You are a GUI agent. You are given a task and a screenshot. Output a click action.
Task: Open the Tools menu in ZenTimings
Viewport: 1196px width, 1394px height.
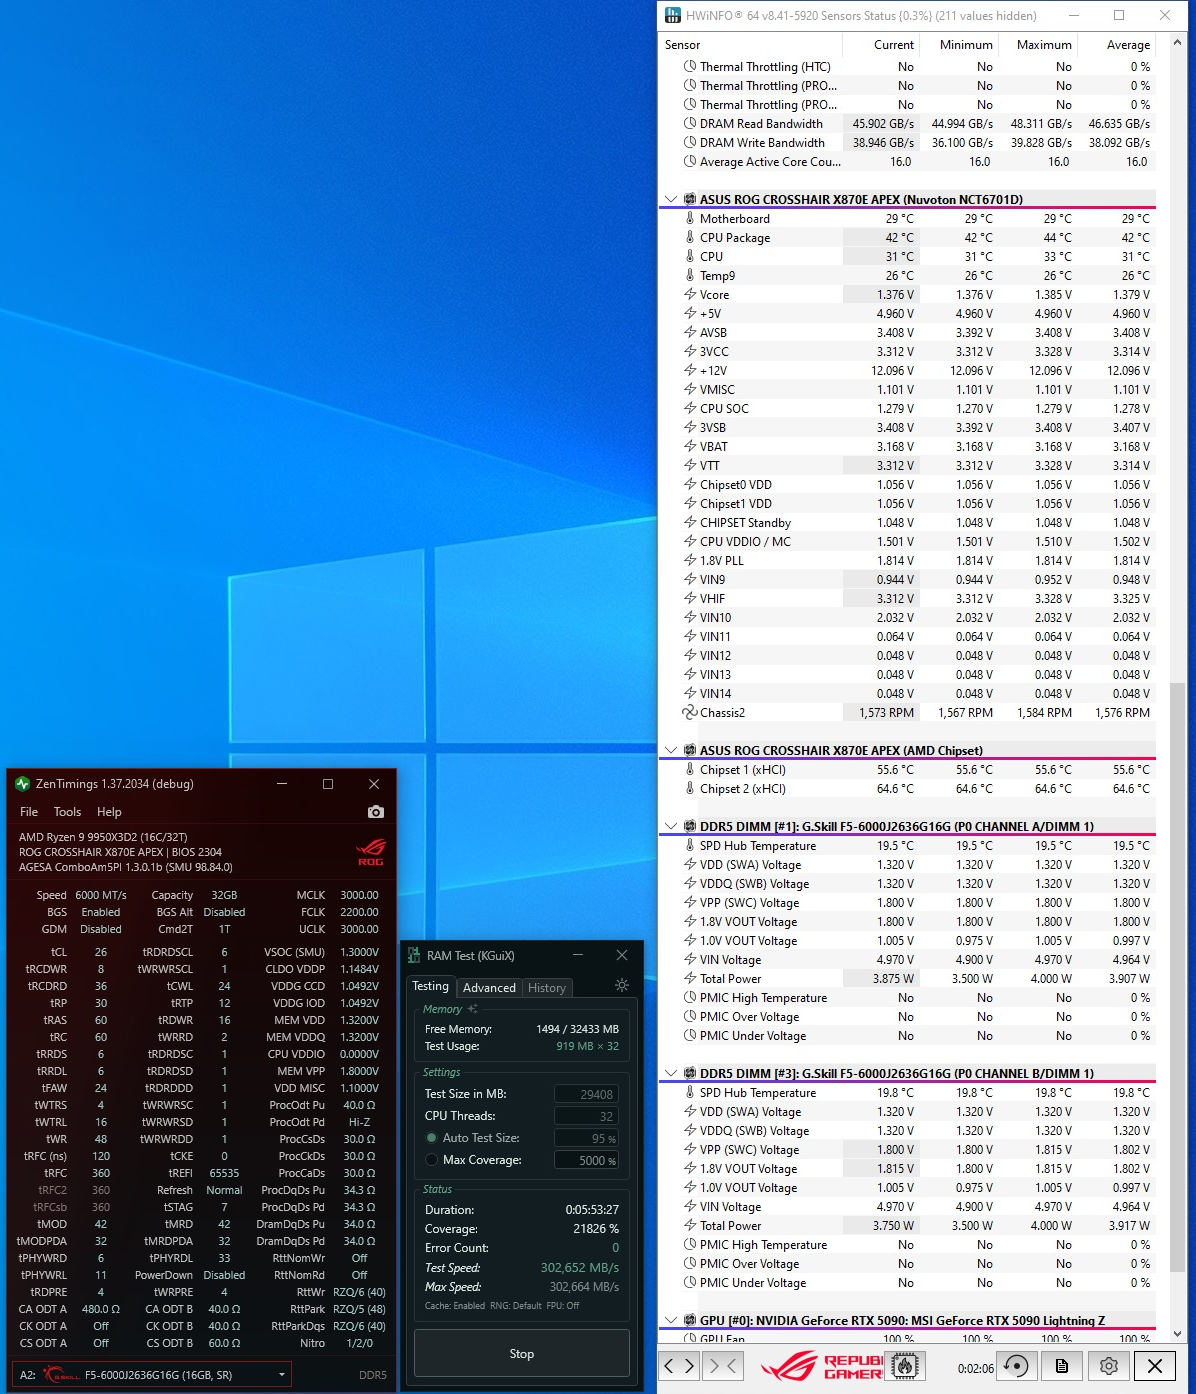[67, 812]
